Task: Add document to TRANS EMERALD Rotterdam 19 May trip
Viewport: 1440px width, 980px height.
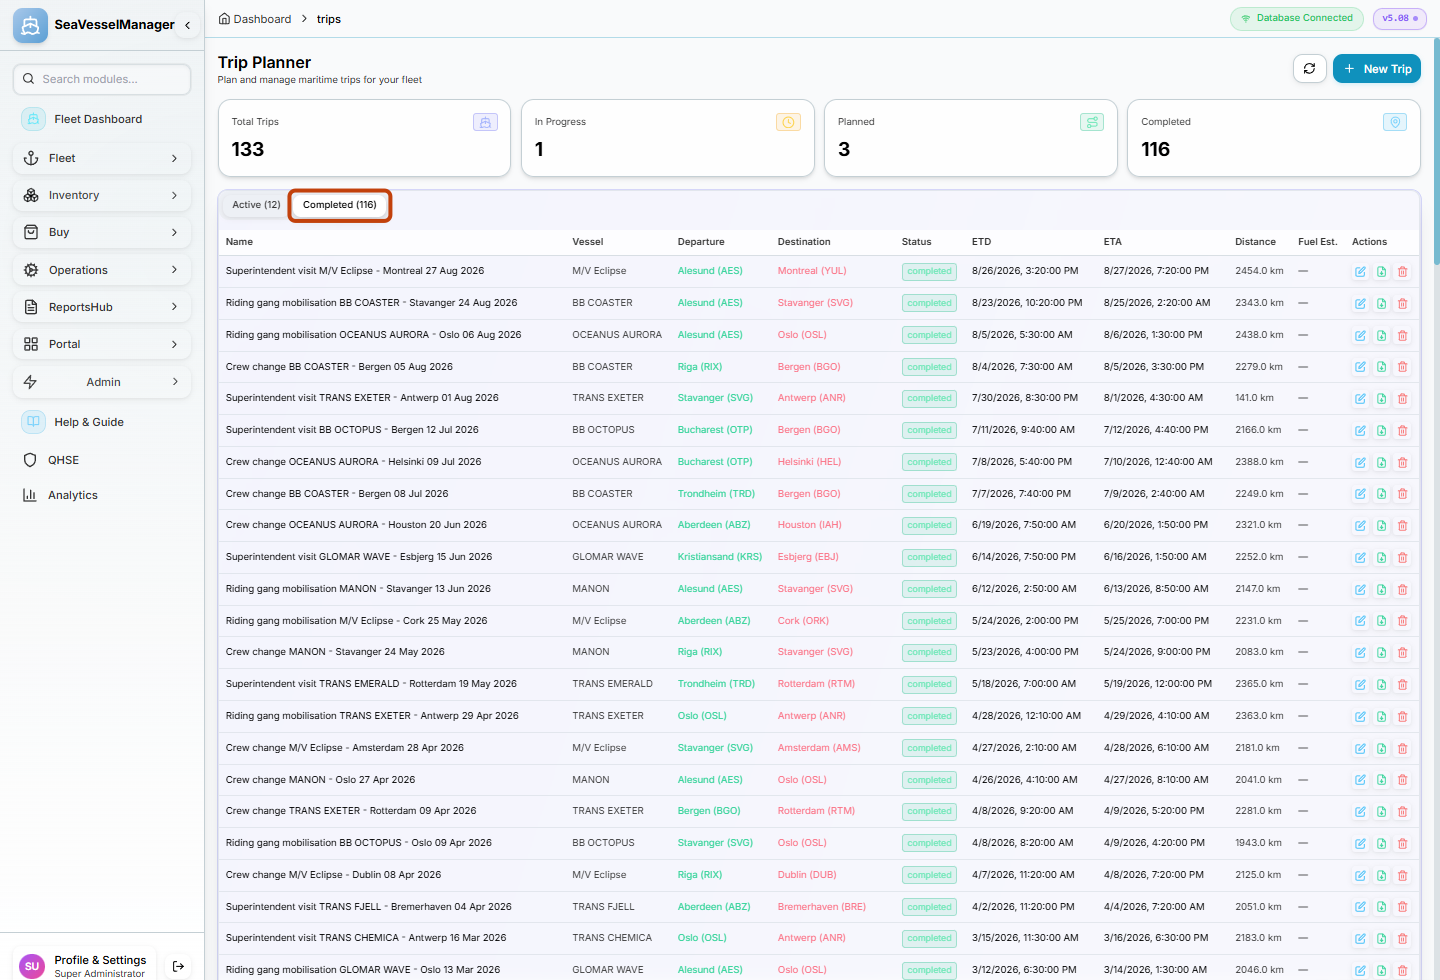Action: pyautogui.click(x=1381, y=685)
